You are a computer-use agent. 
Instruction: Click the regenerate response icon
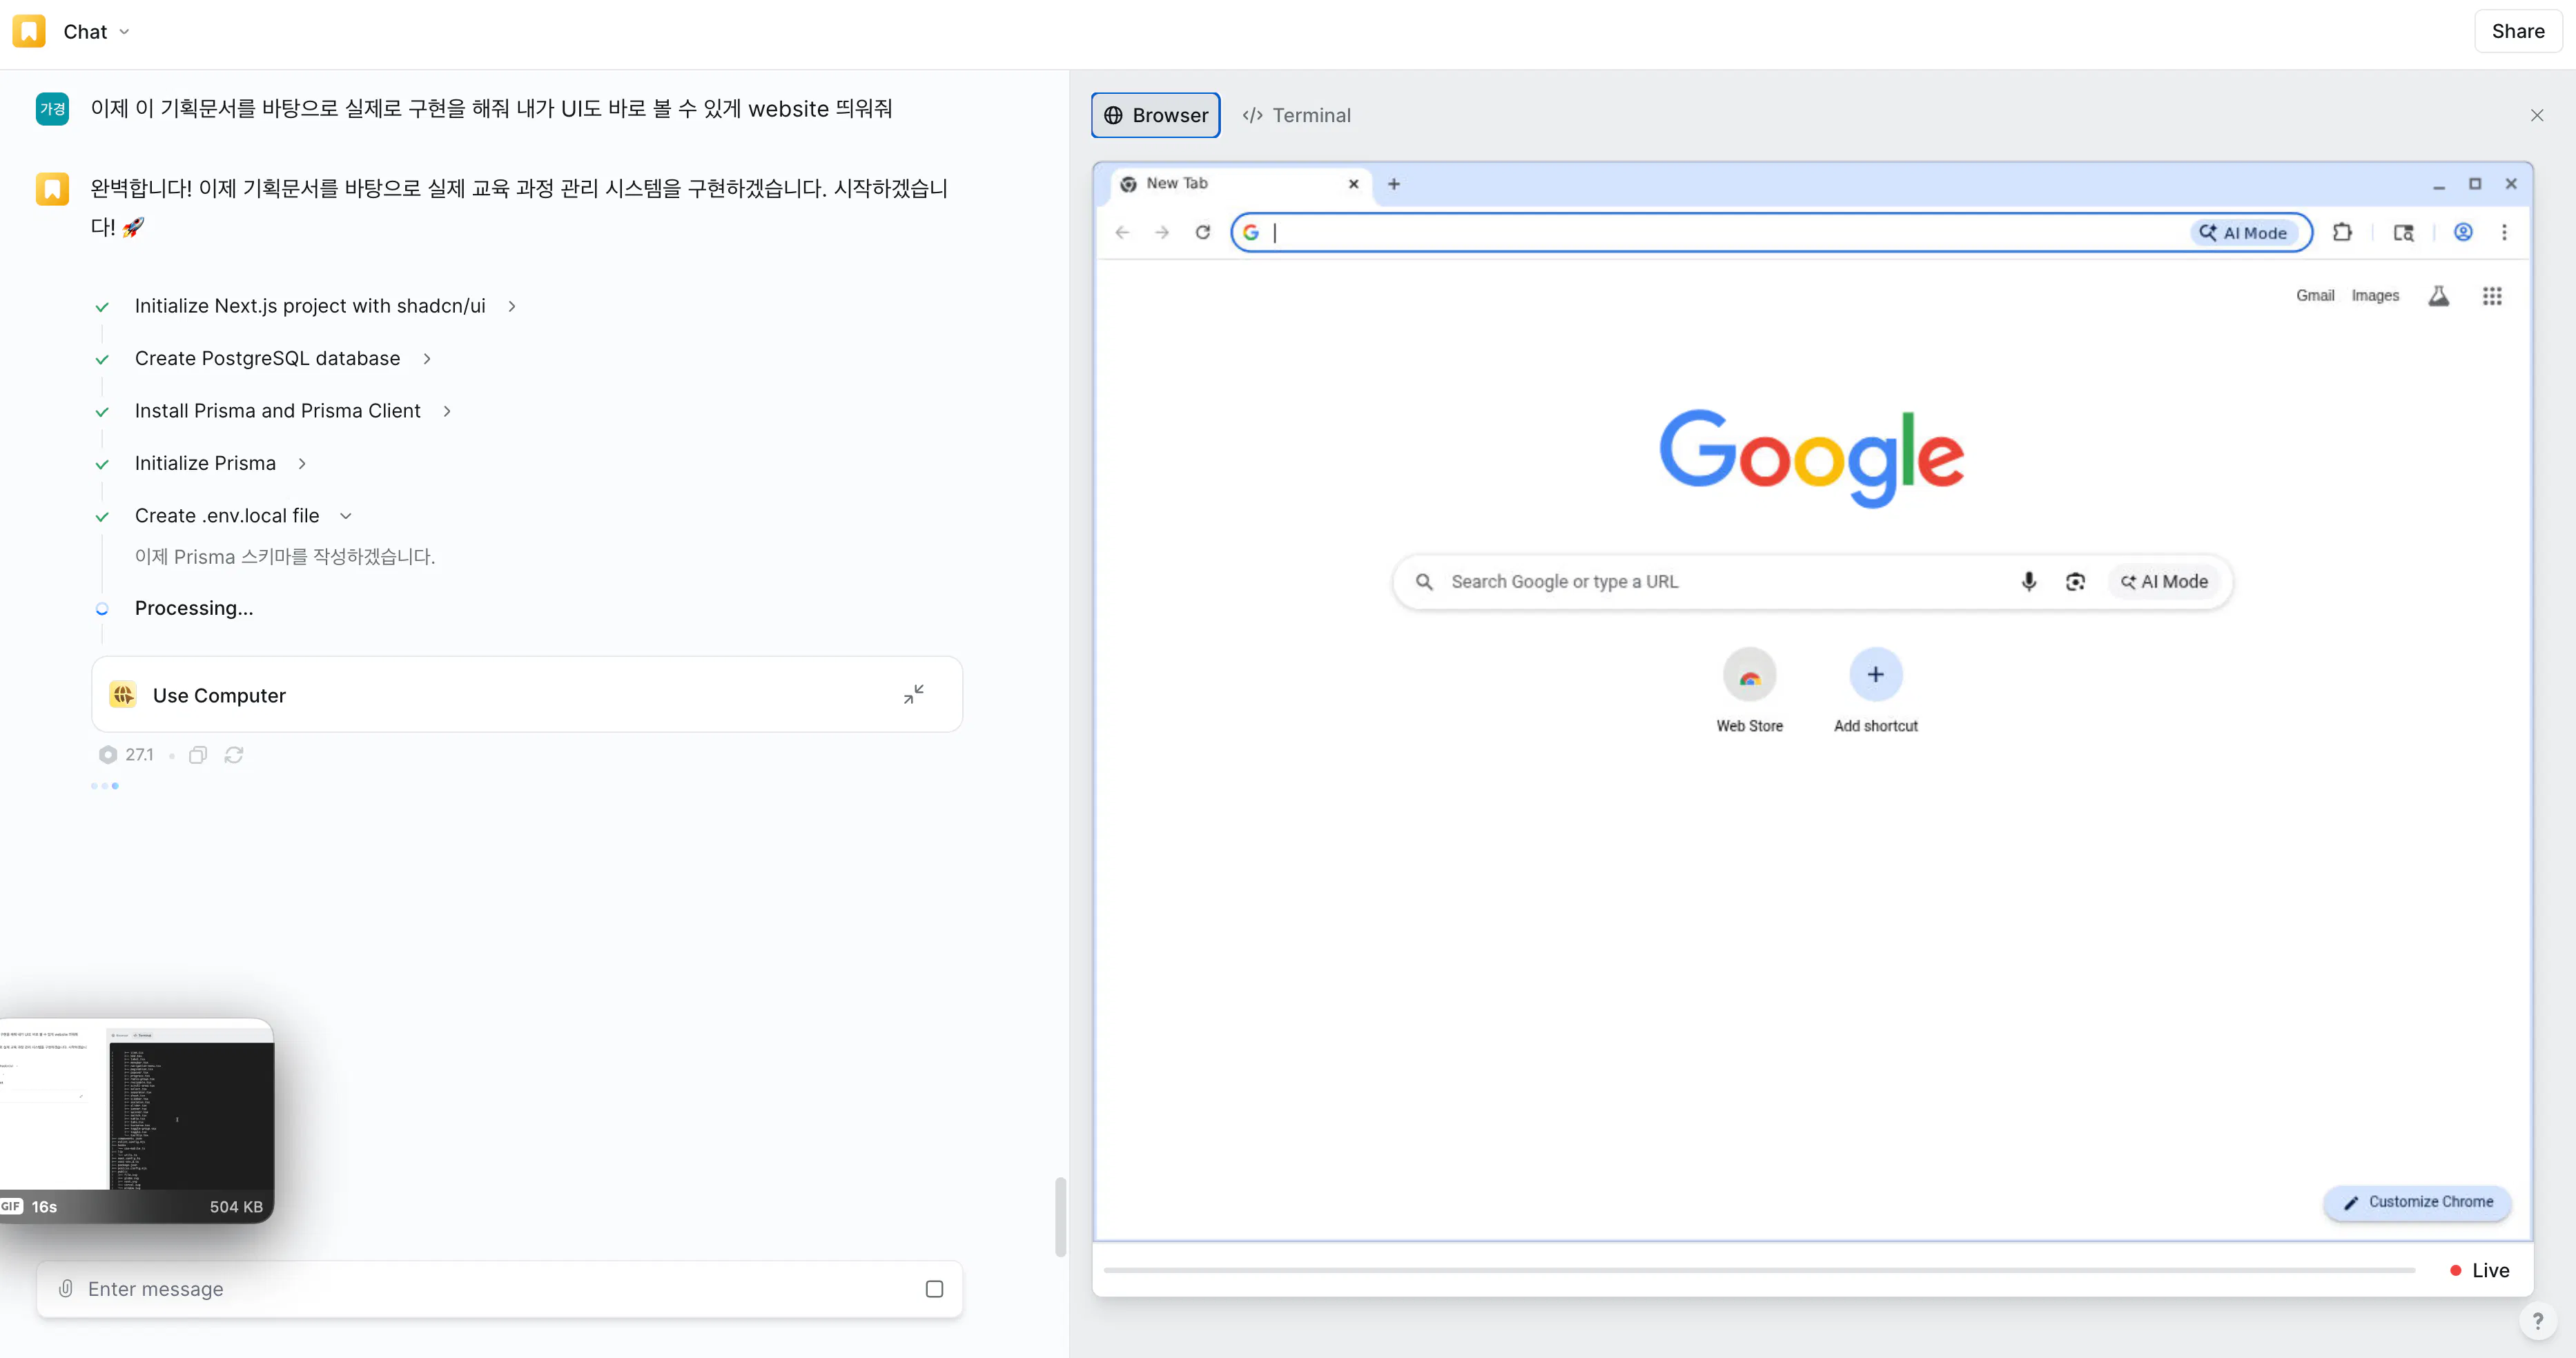click(234, 755)
